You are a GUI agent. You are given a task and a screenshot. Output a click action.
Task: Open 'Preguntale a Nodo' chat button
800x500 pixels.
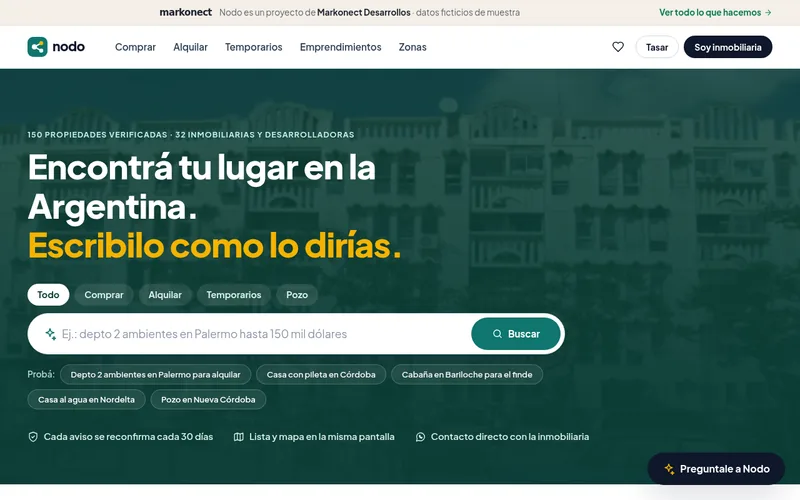tap(716, 468)
